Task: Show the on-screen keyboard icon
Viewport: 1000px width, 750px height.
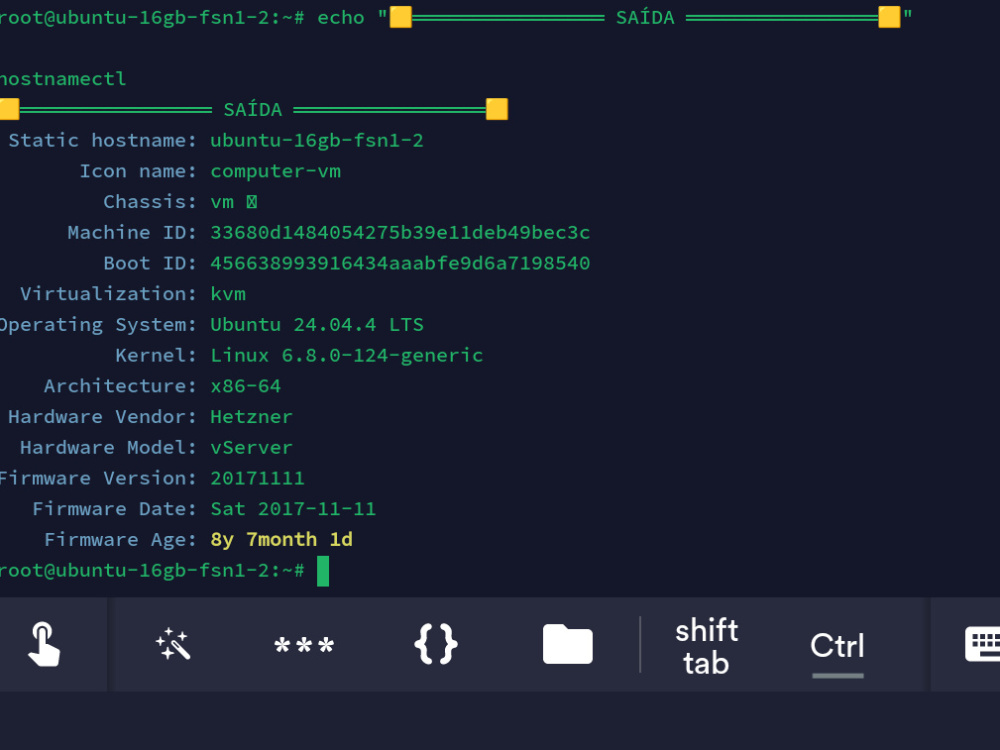Action: pos(982,644)
